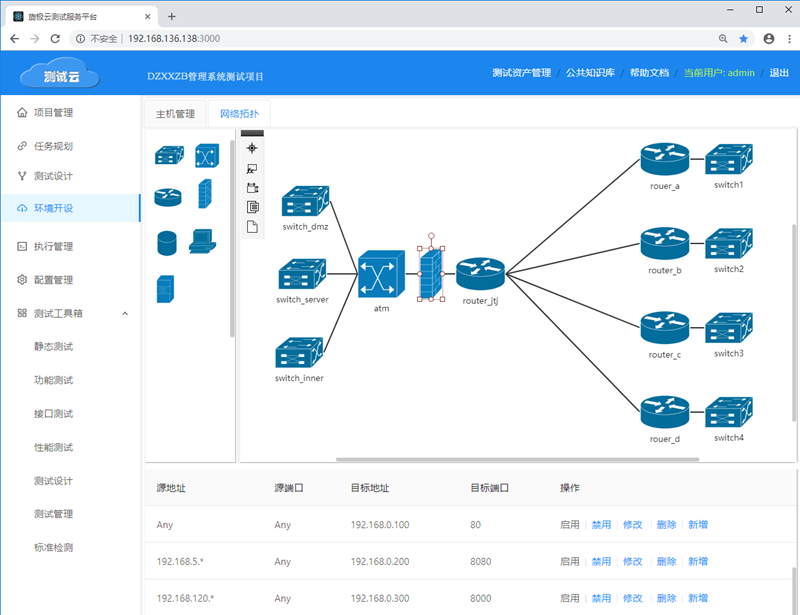Screen dimensions: 800x615
Task: Pick the database cylinder shape from the palette
Action: tap(167, 242)
